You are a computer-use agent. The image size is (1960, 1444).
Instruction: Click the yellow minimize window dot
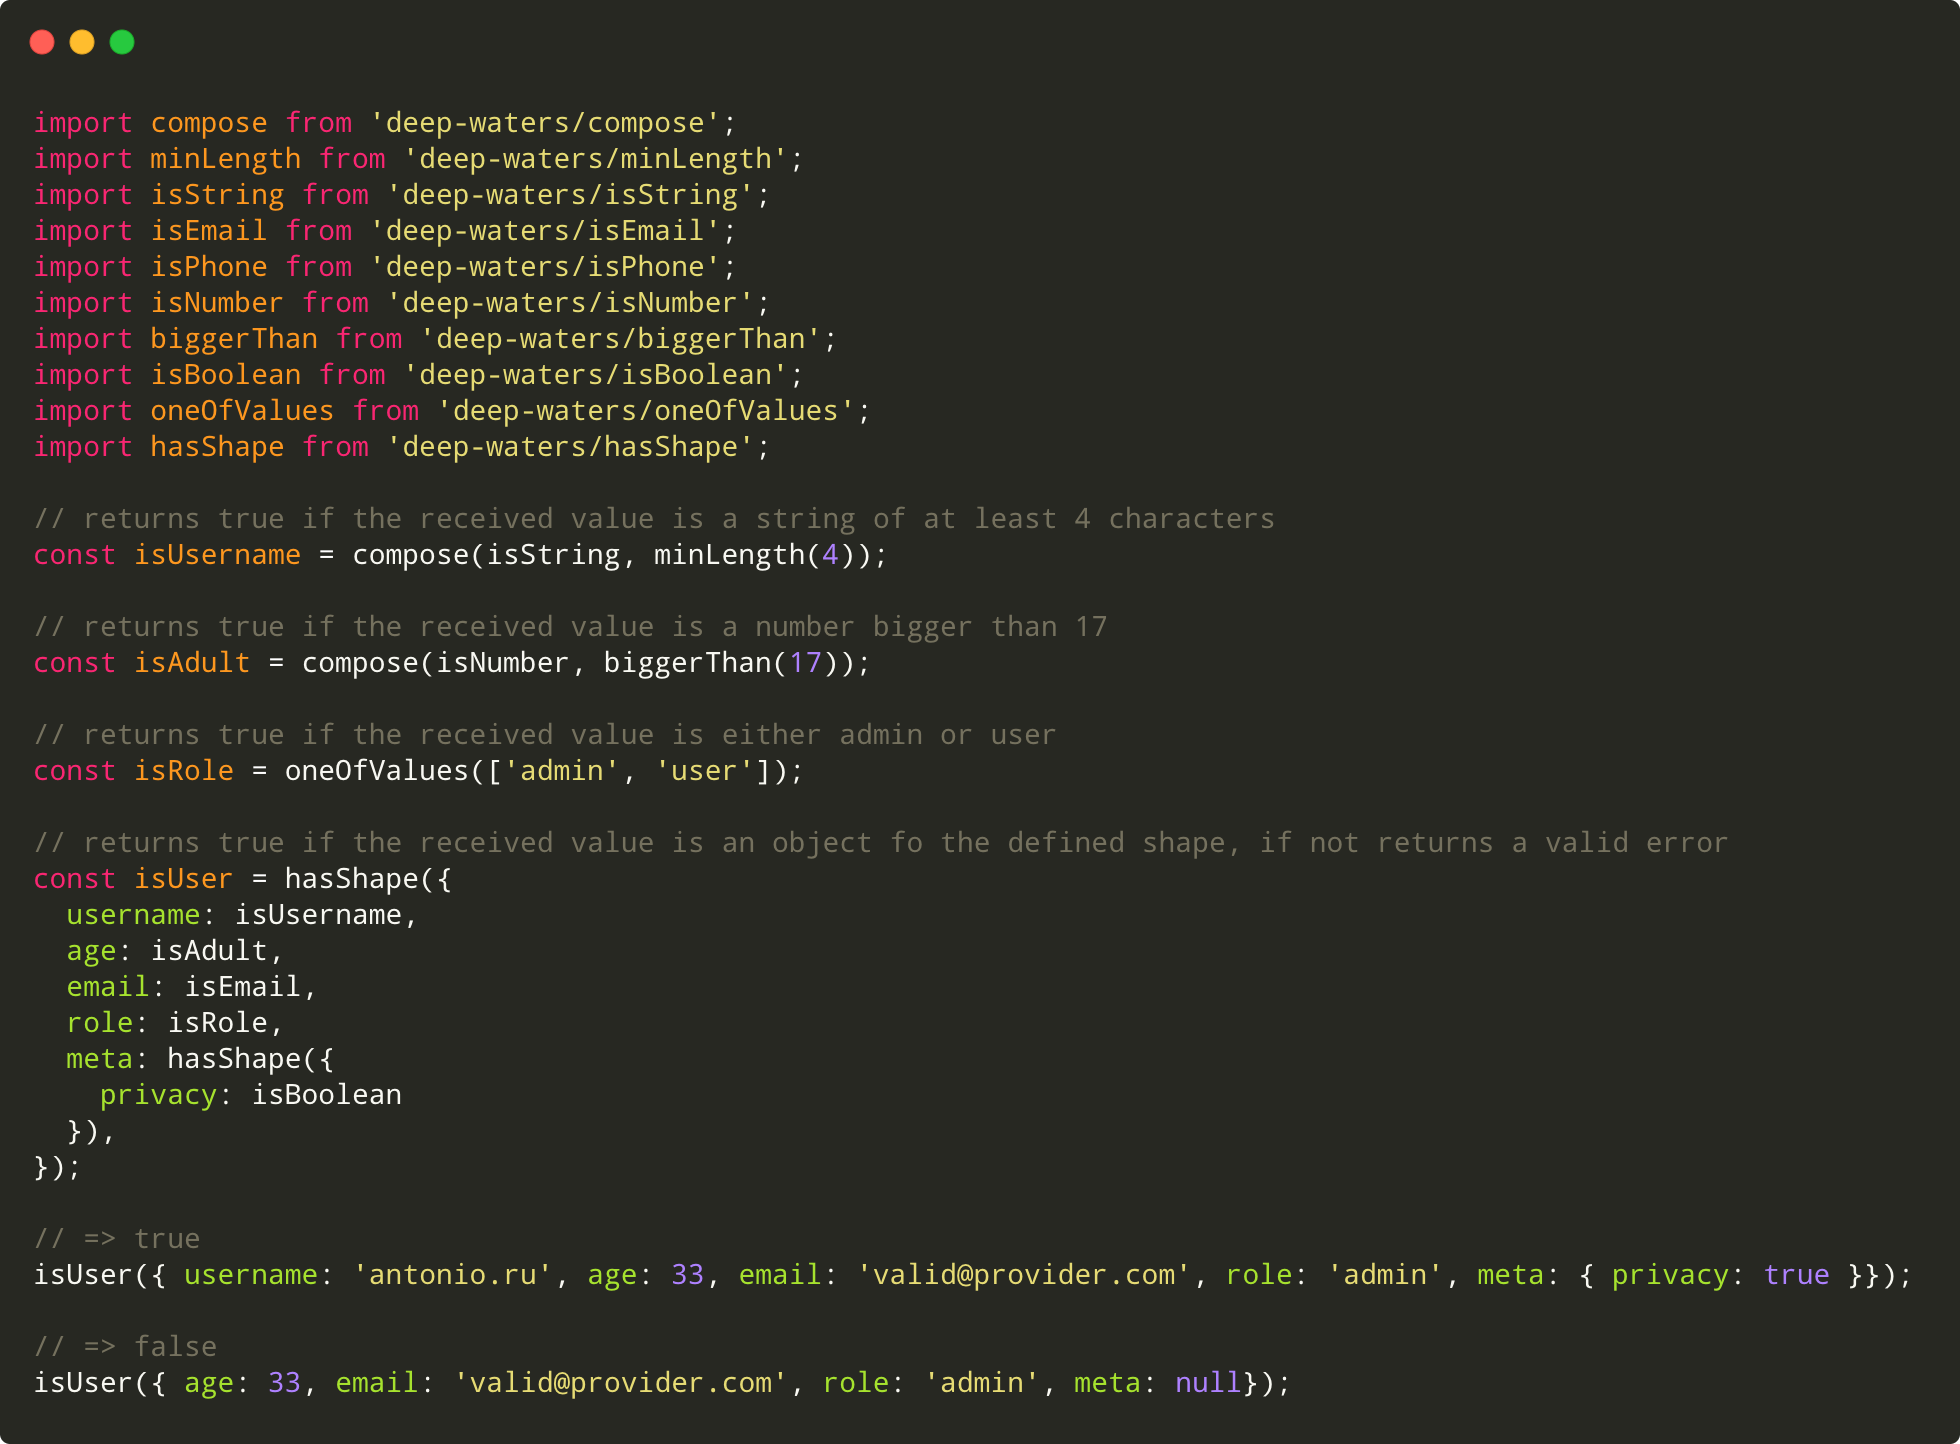82,42
